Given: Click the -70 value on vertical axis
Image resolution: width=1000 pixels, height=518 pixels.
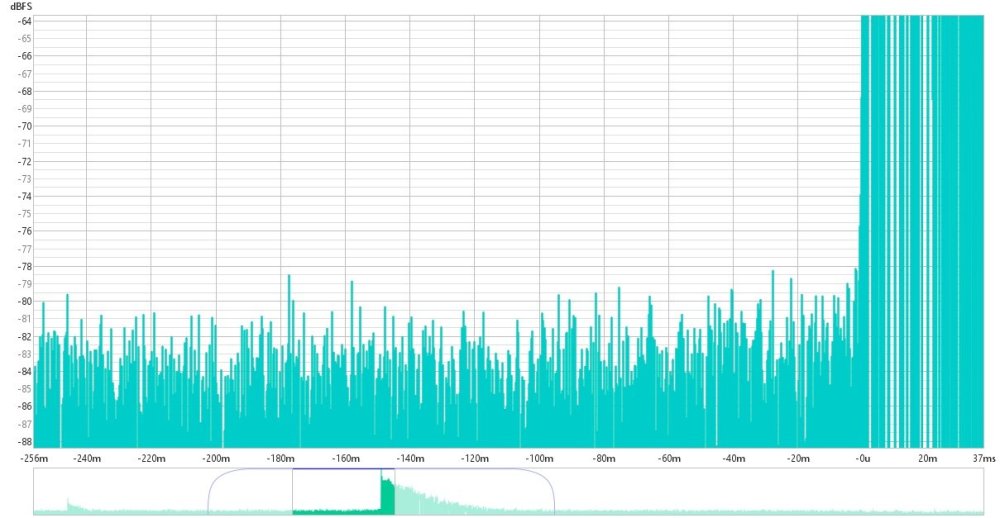Looking at the screenshot, I should [x=24, y=126].
